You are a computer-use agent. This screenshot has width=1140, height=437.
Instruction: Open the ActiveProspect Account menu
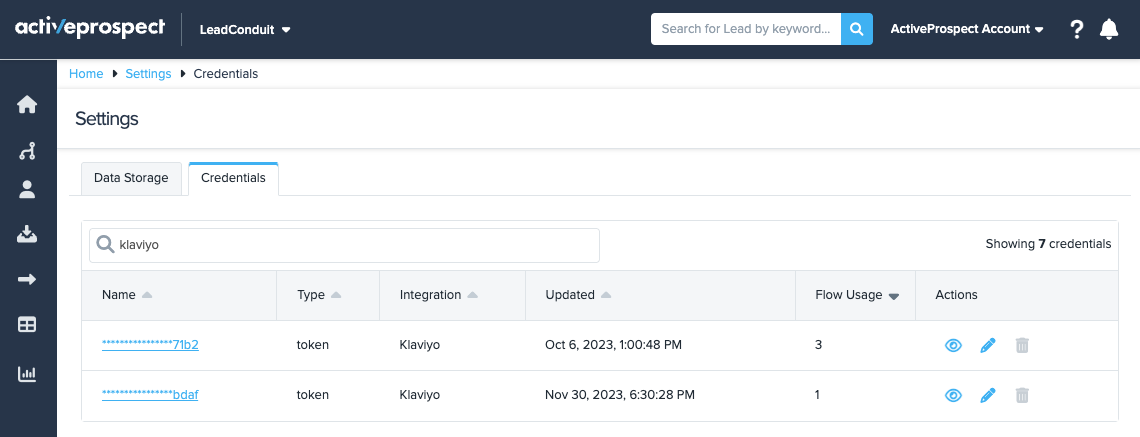[x=966, y=30]
